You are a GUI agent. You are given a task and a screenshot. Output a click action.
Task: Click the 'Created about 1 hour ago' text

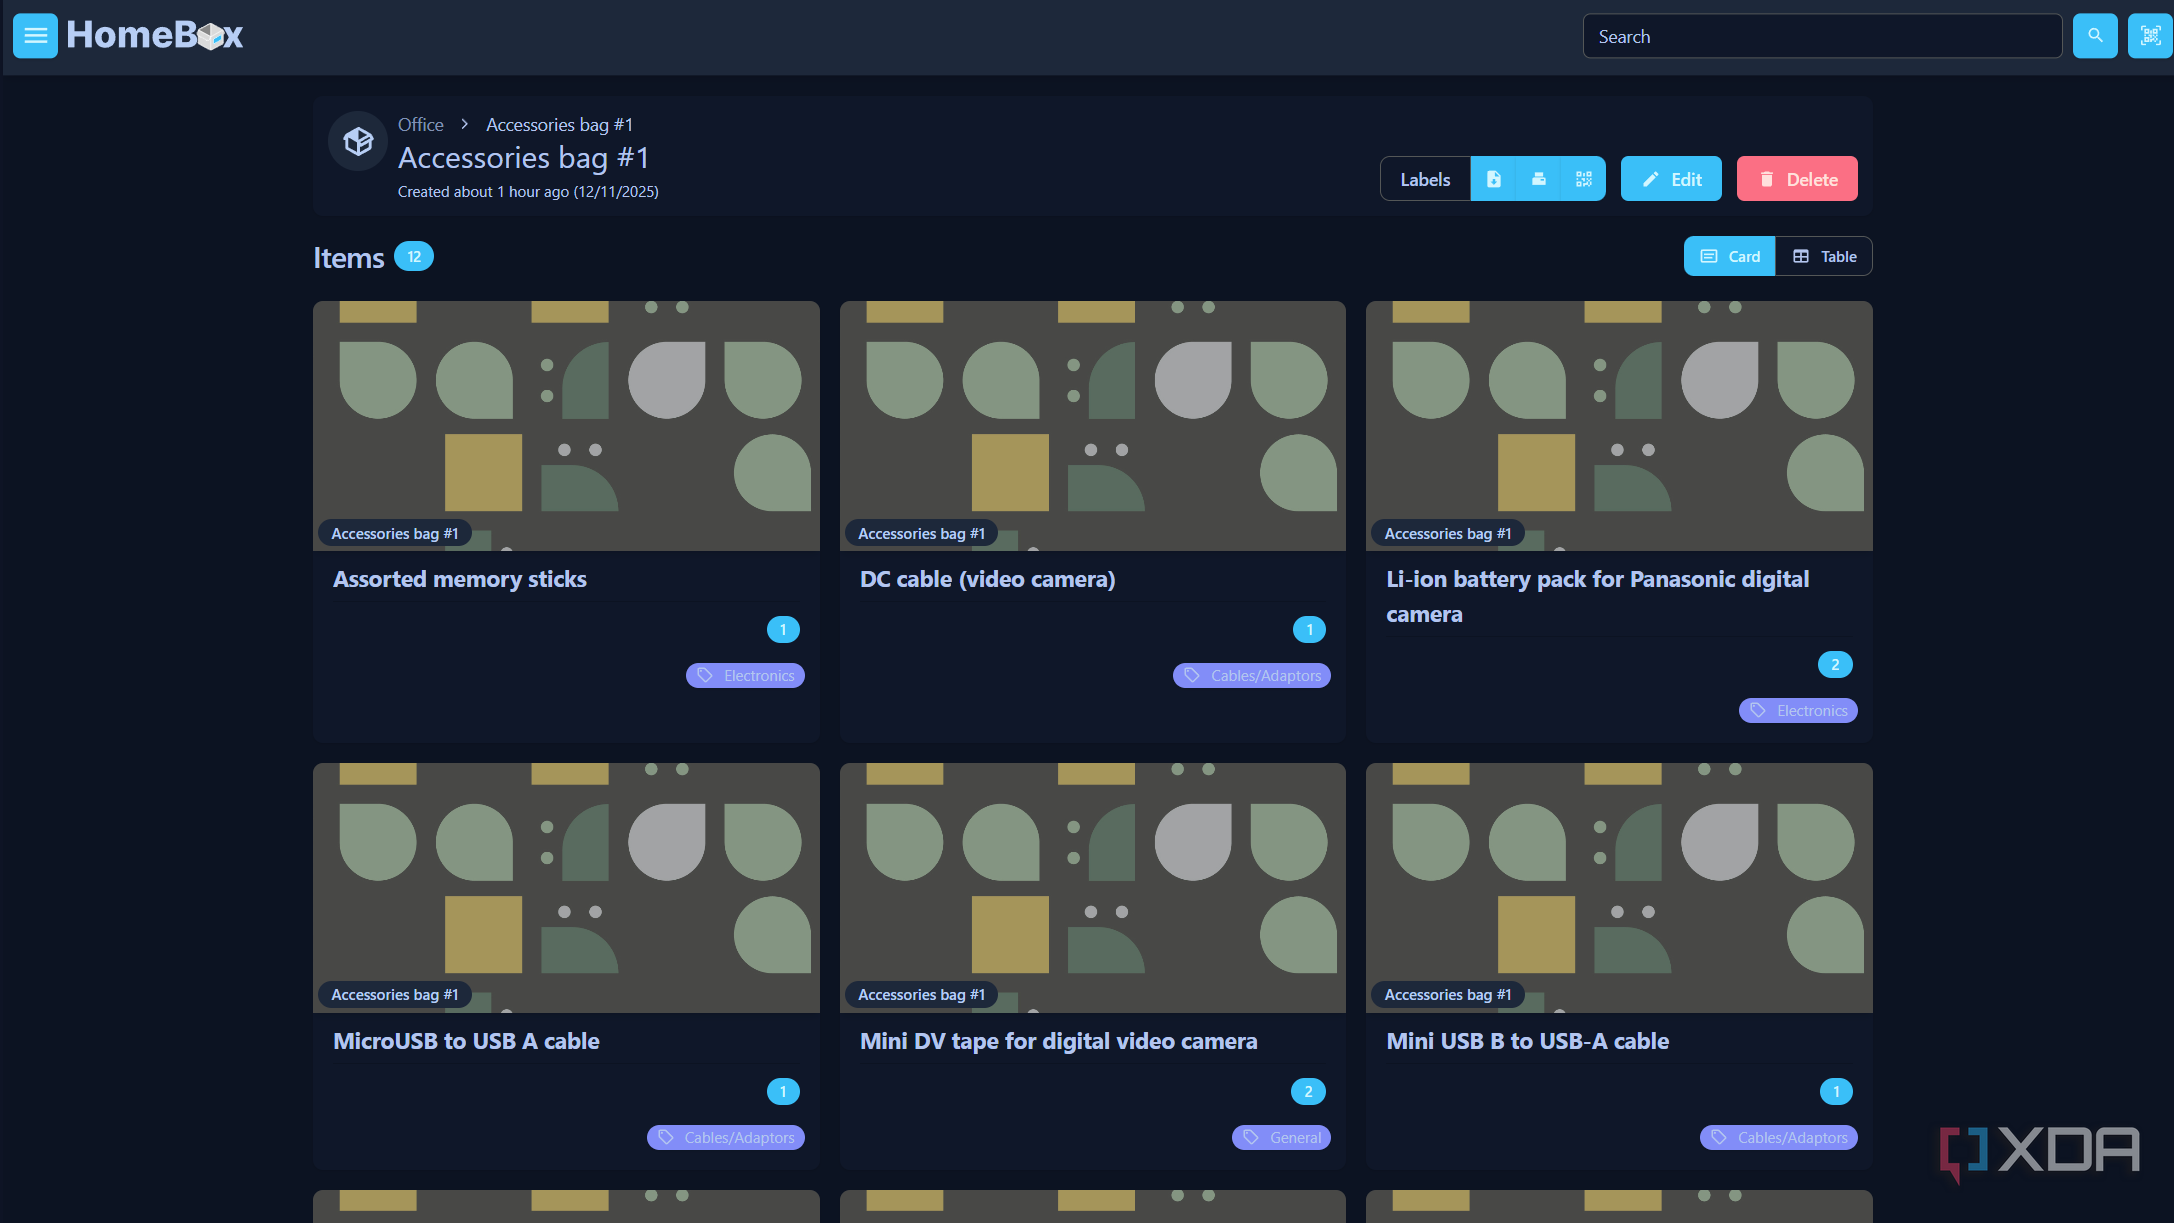point(528,192)
